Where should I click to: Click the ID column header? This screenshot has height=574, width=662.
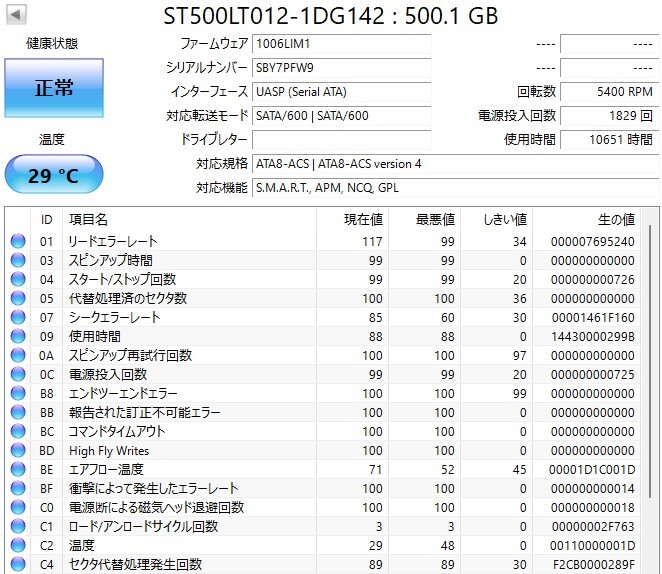pyautogui.click(x=46, y=219)
